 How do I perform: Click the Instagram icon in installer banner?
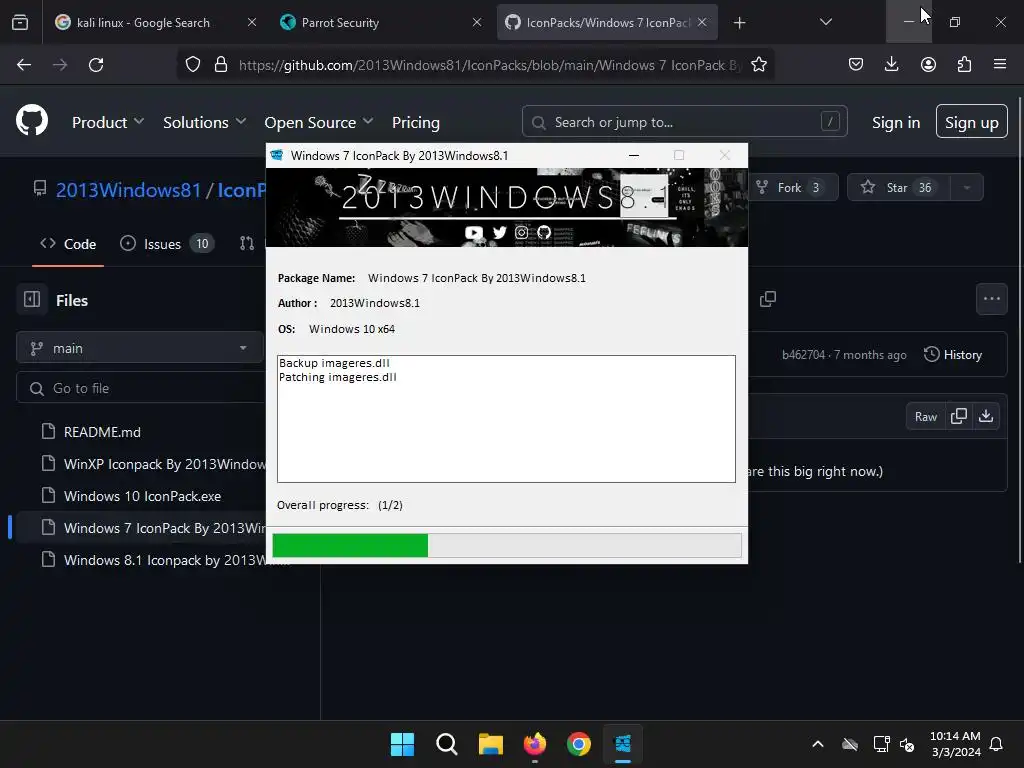[521, 232]
